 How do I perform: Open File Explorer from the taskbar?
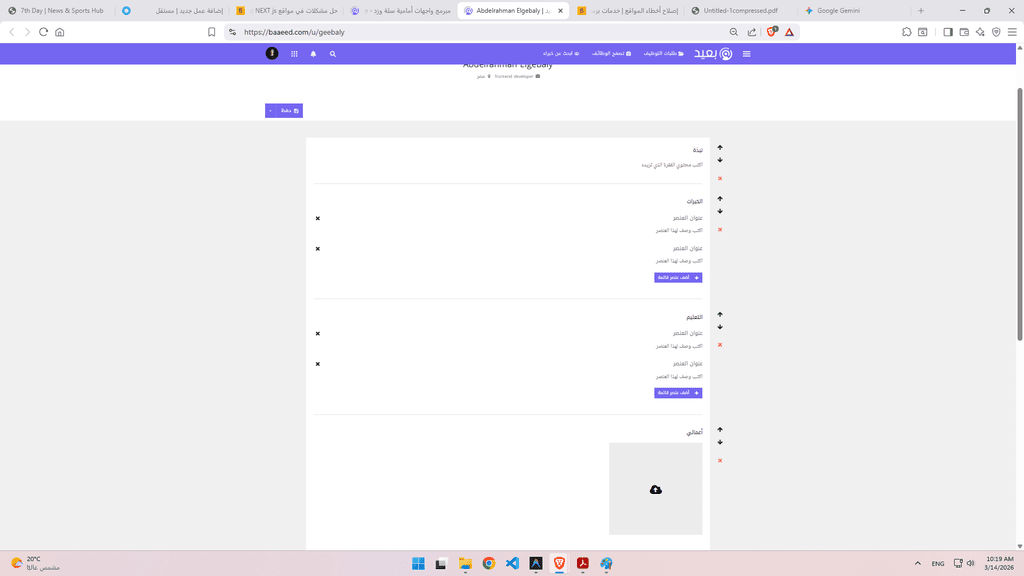465,564
